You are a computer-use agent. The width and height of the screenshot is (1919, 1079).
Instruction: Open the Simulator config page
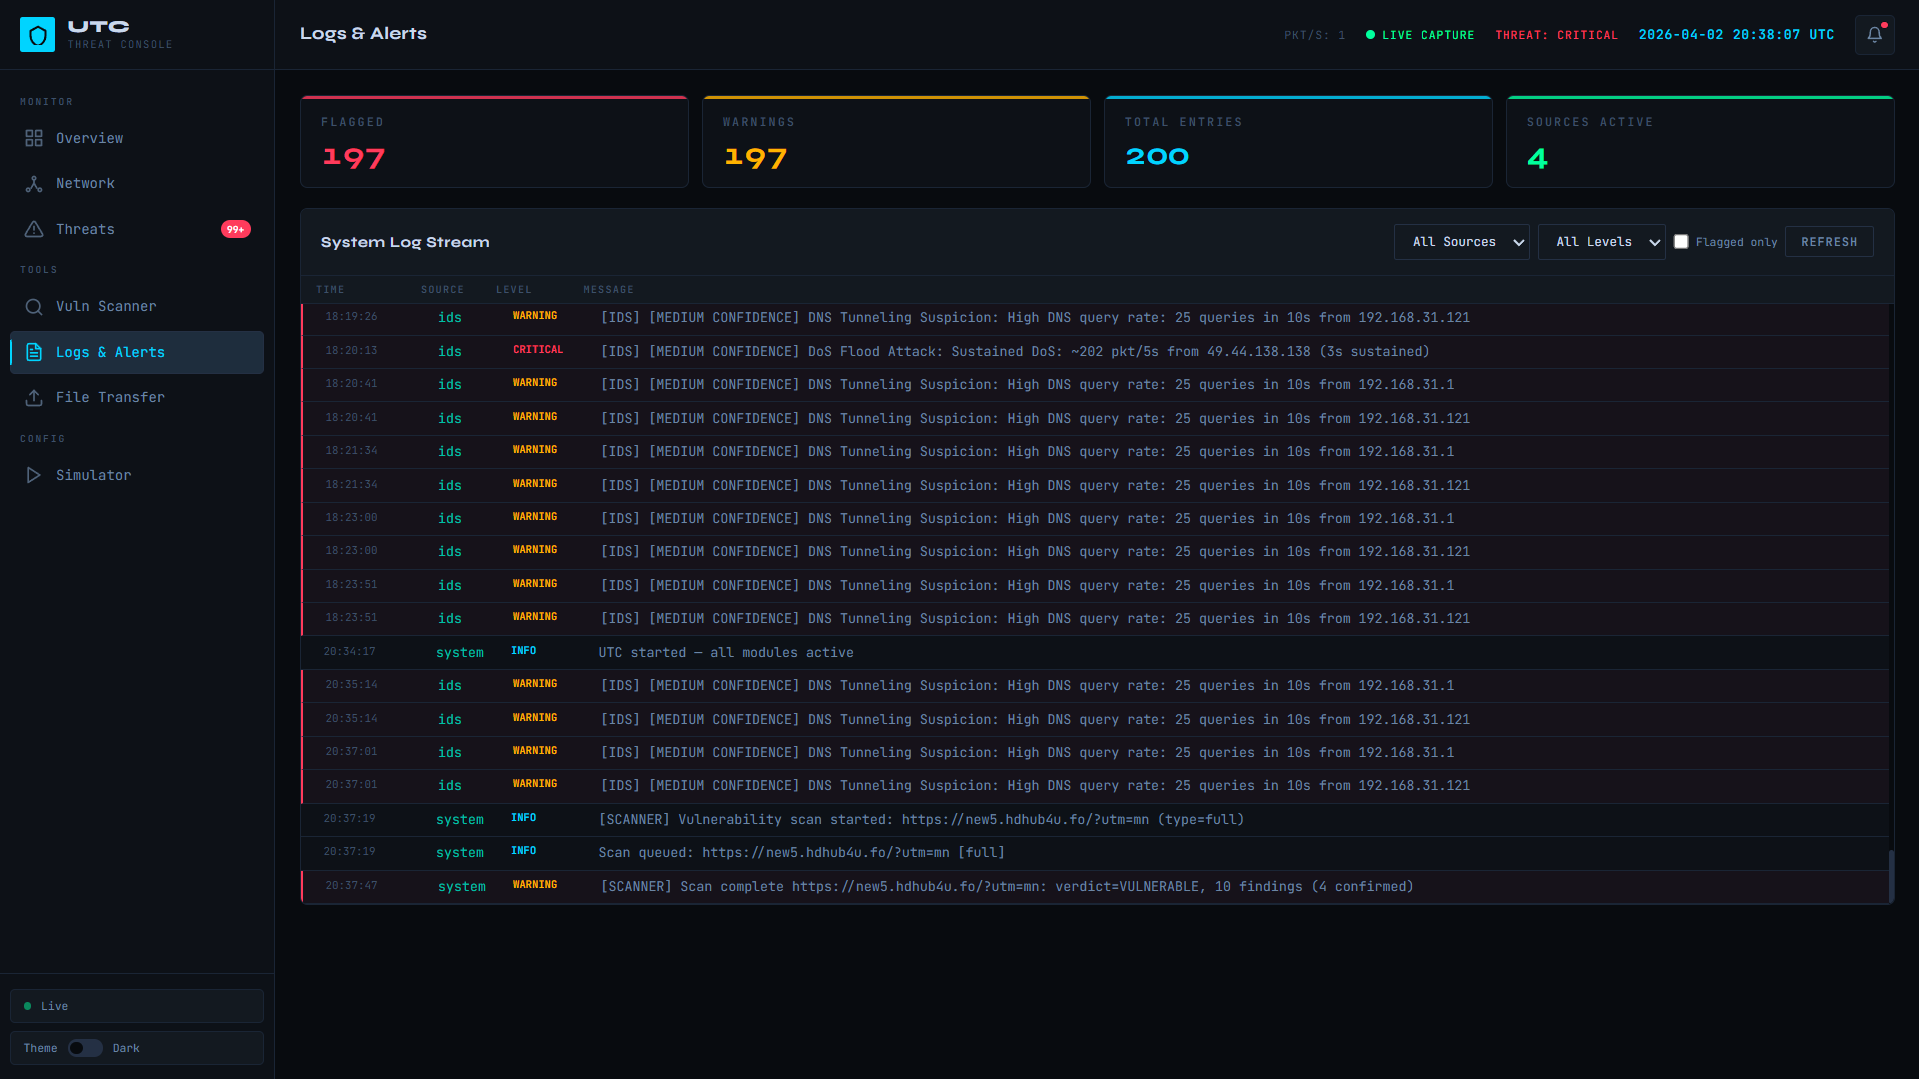(137, 475)
